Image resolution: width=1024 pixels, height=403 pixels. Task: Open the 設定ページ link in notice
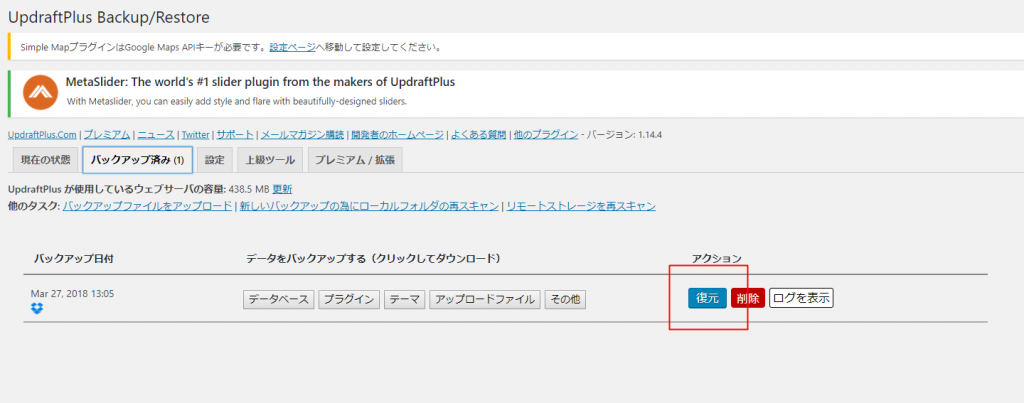pos(293,47)
